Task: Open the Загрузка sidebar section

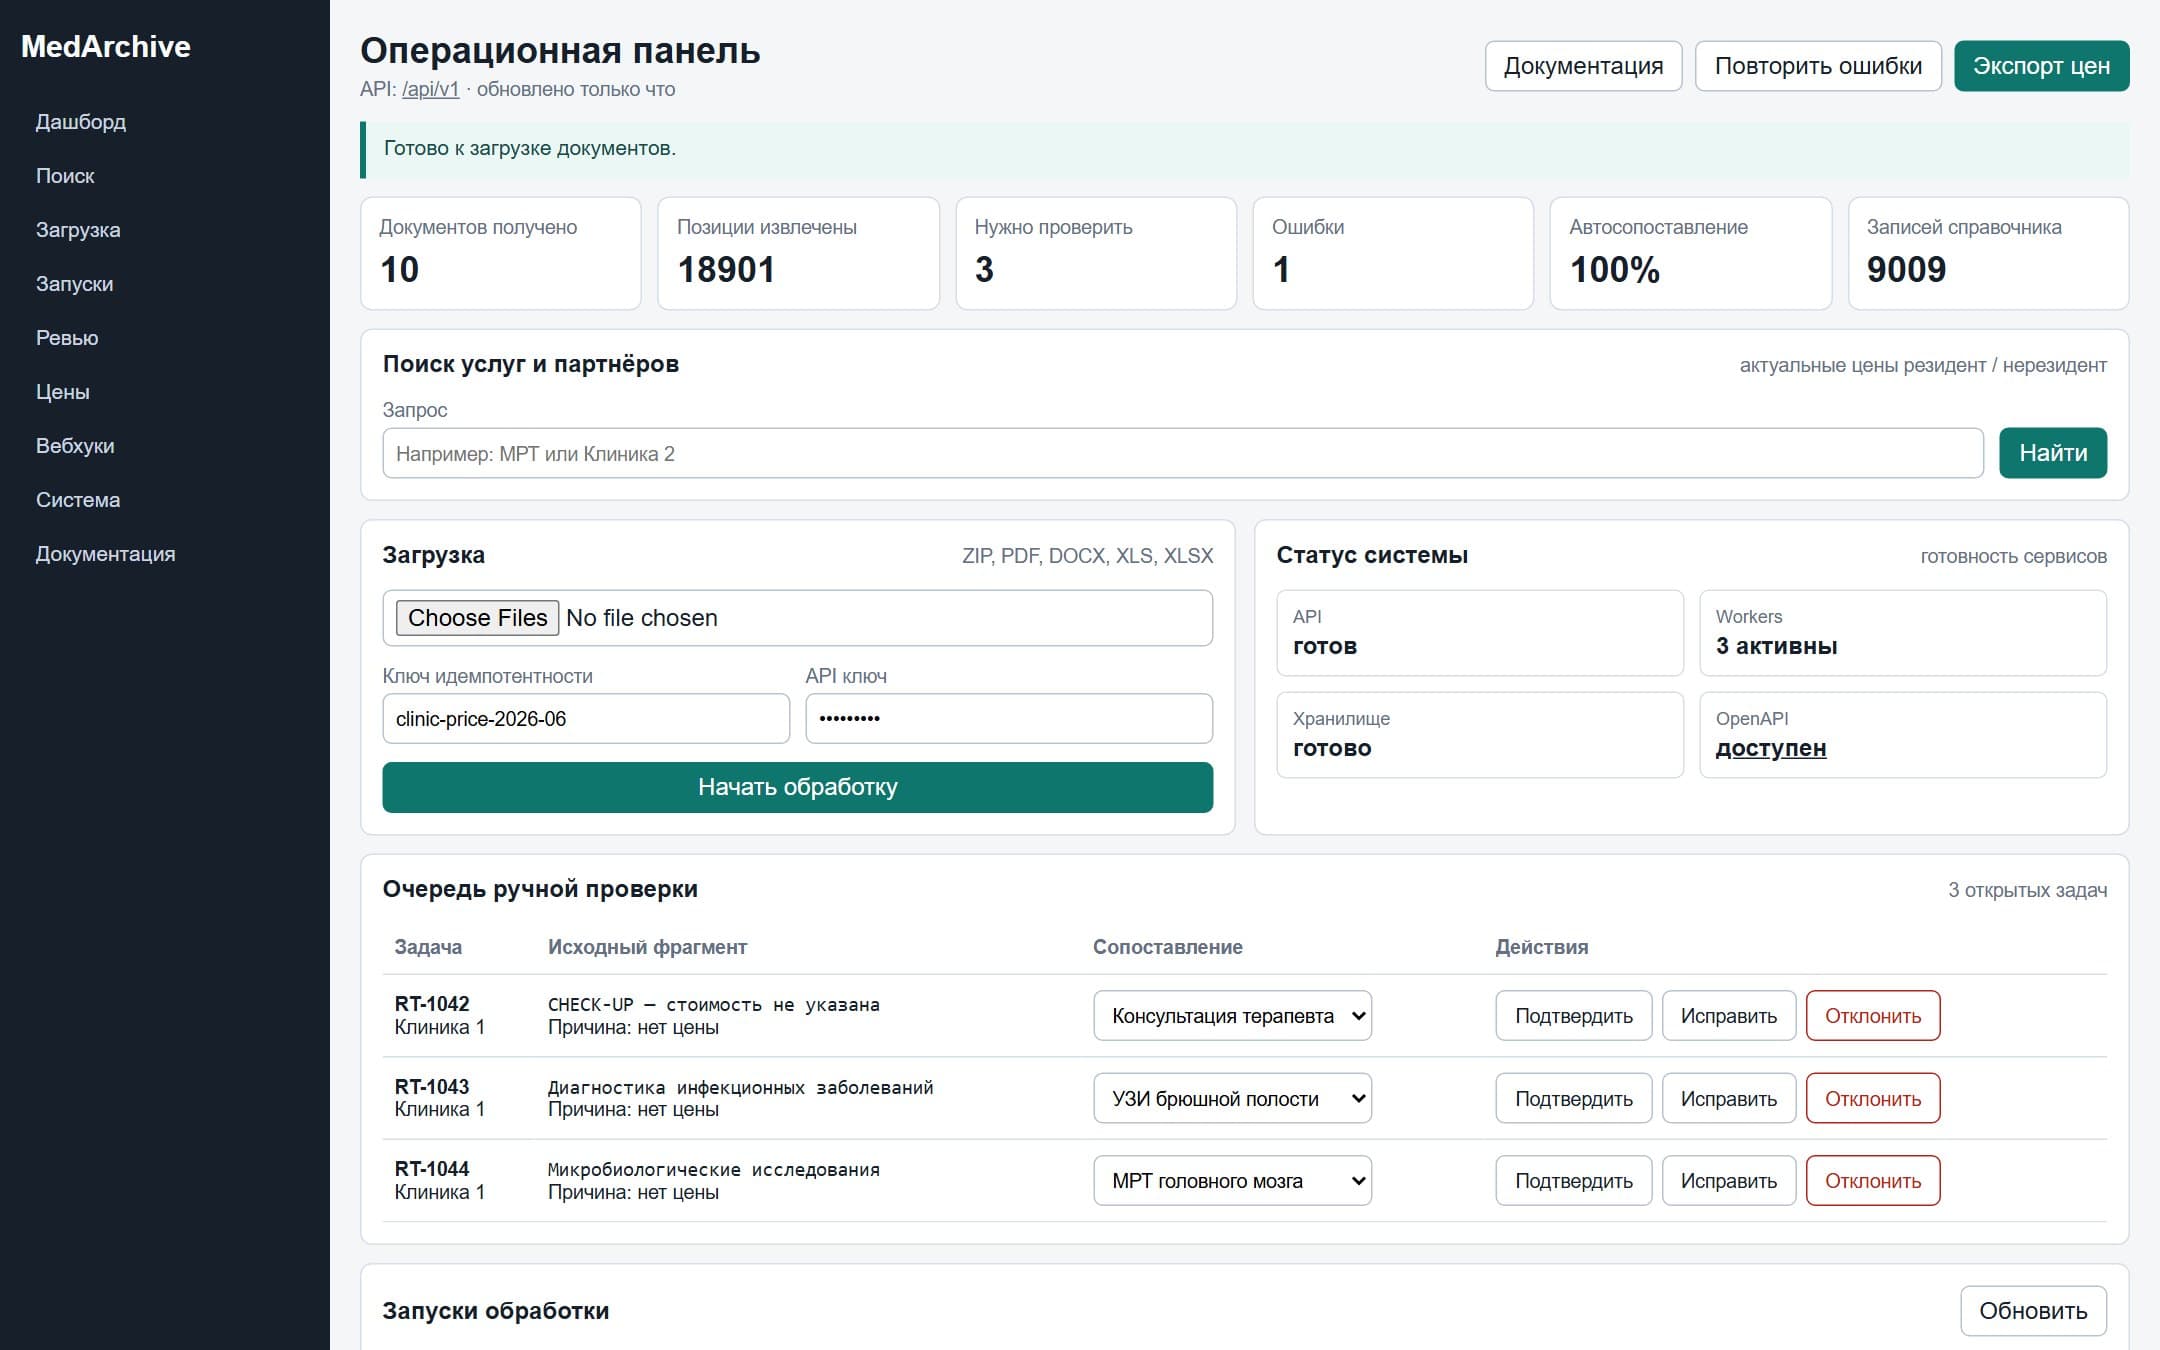Action: click(78, 230)
